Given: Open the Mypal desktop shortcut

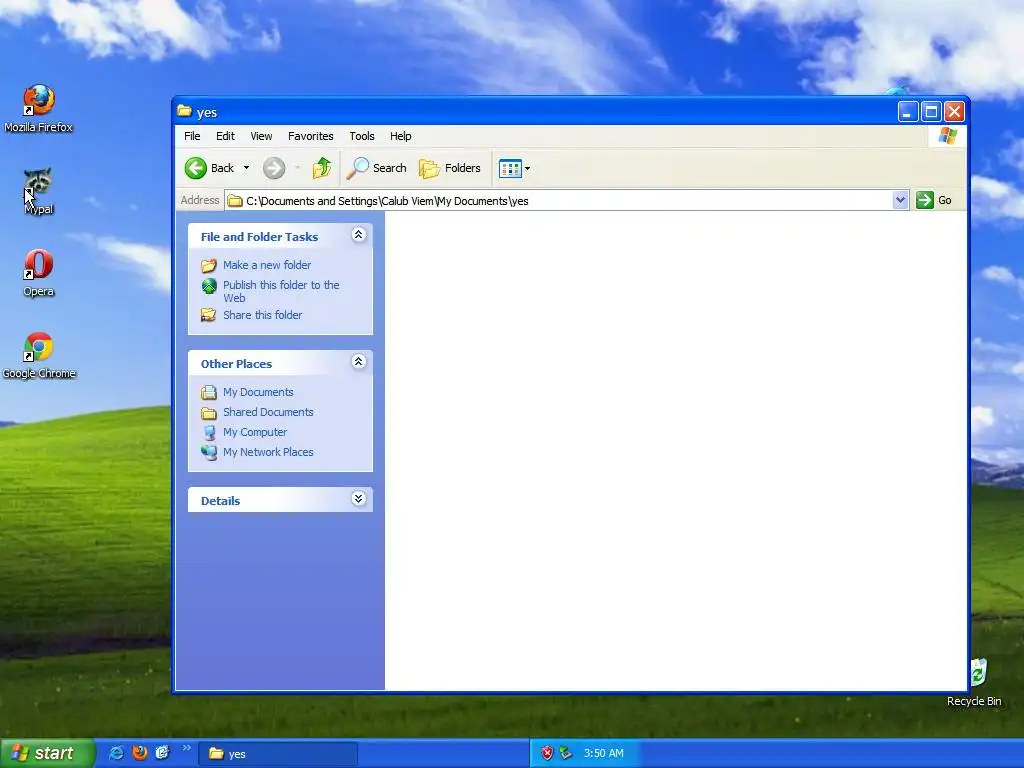Looking at the screenshot, I should coord(39,191).
